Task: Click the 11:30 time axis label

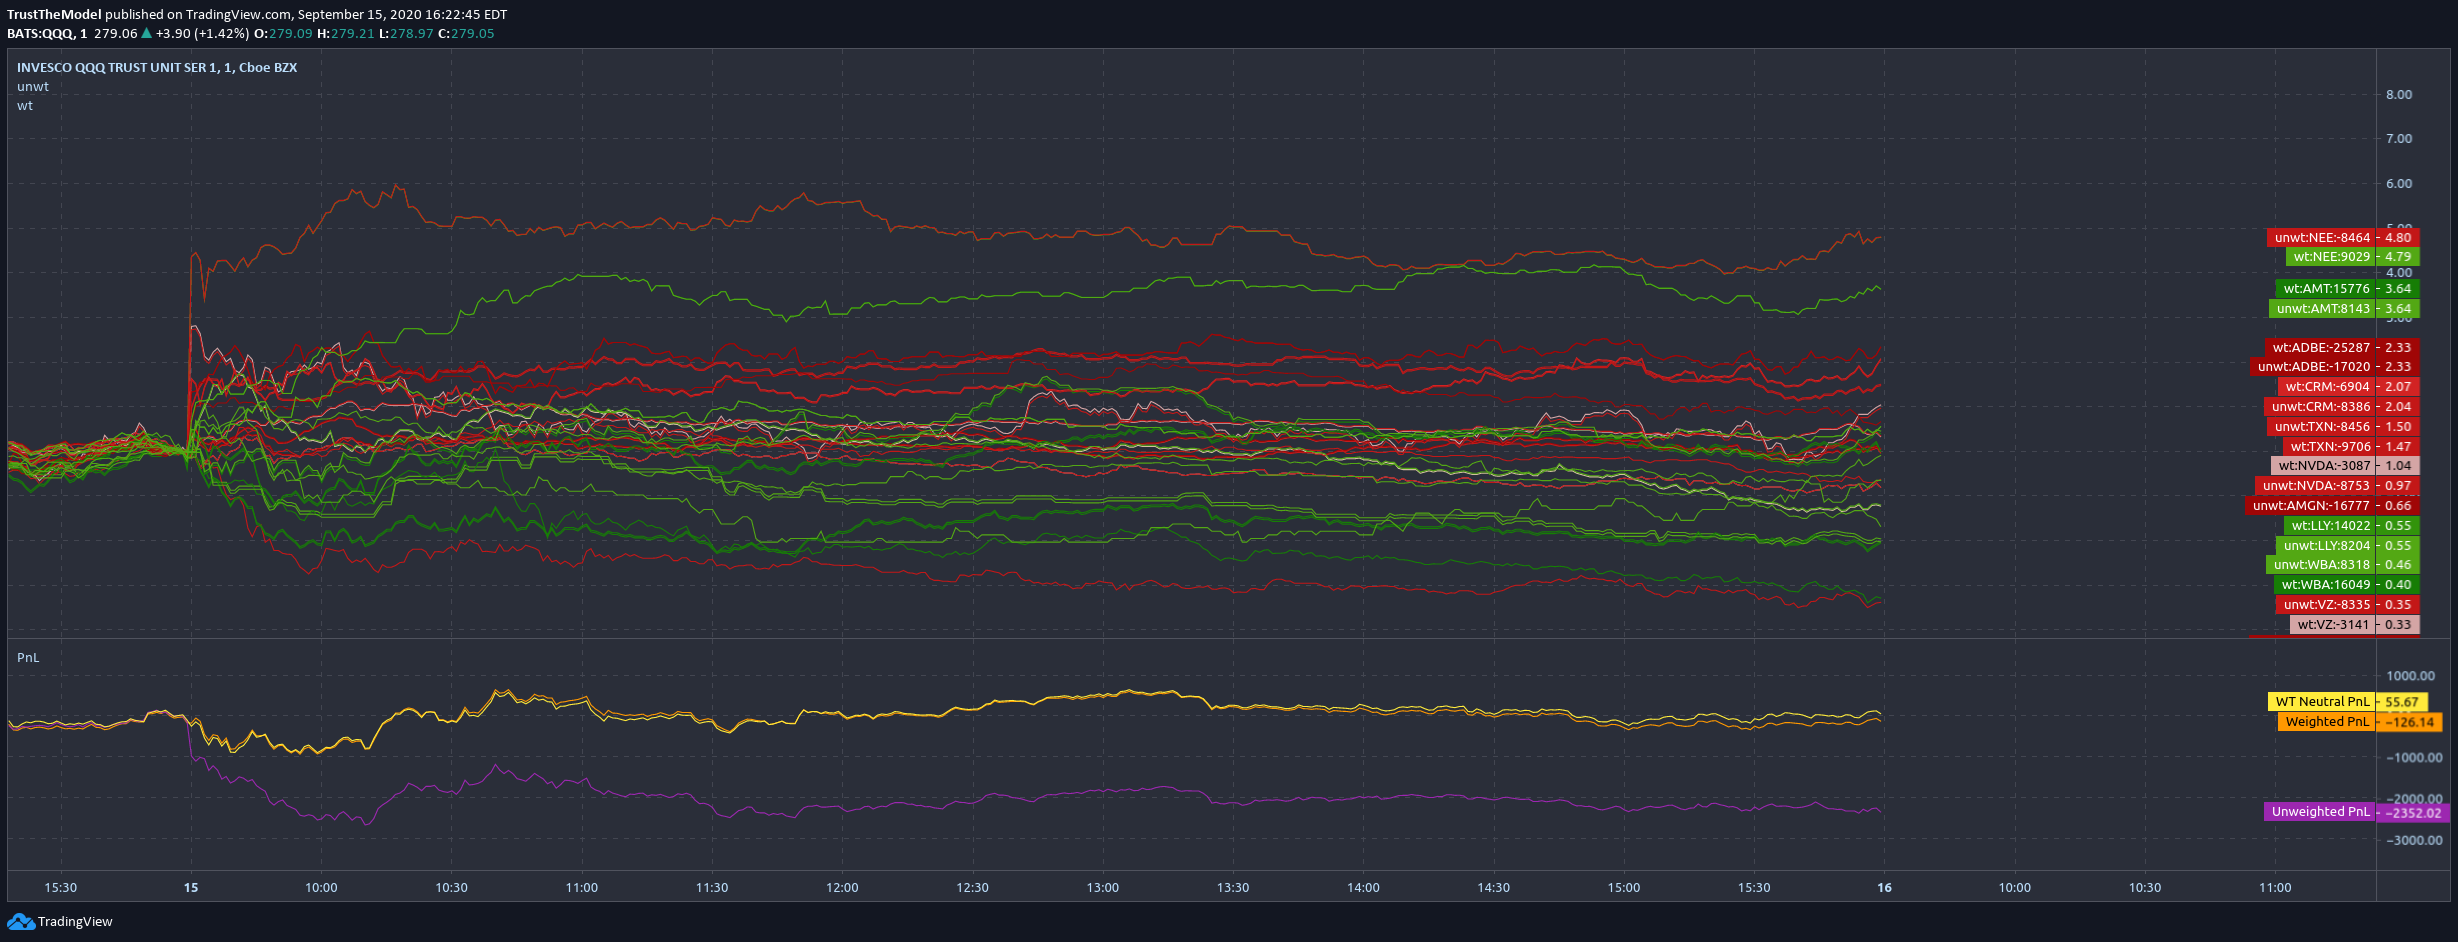Action: tap(712, 887)
